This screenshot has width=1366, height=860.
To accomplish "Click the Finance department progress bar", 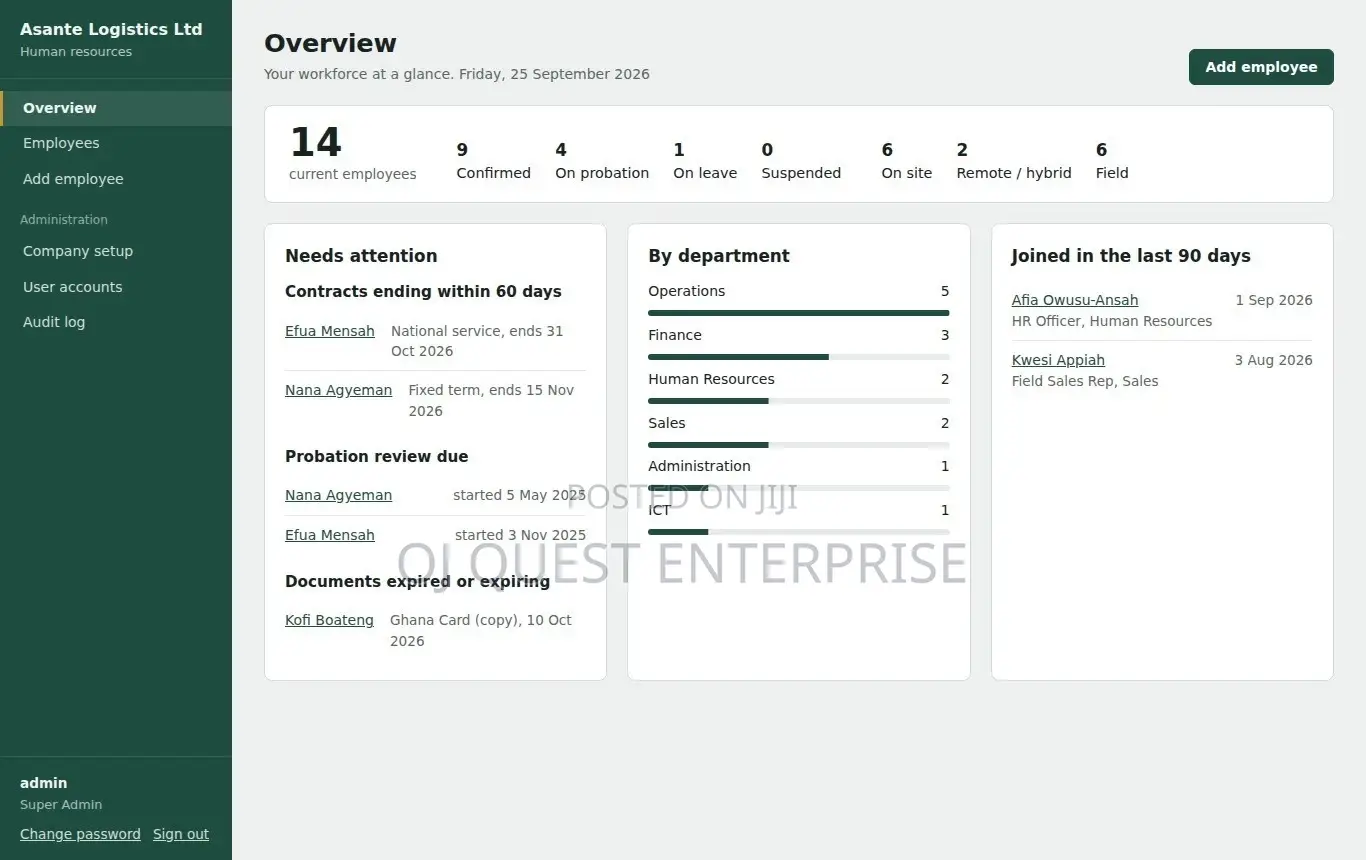I will click(799, 357).
